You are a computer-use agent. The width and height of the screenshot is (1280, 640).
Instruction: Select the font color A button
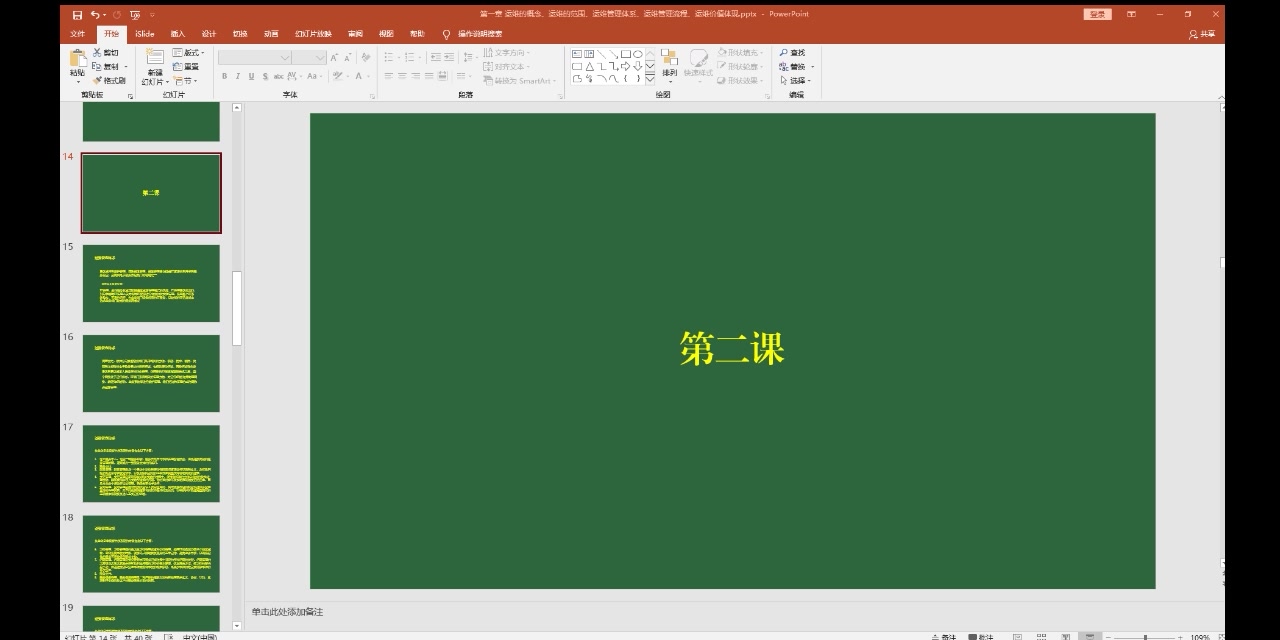coord(359,76)
